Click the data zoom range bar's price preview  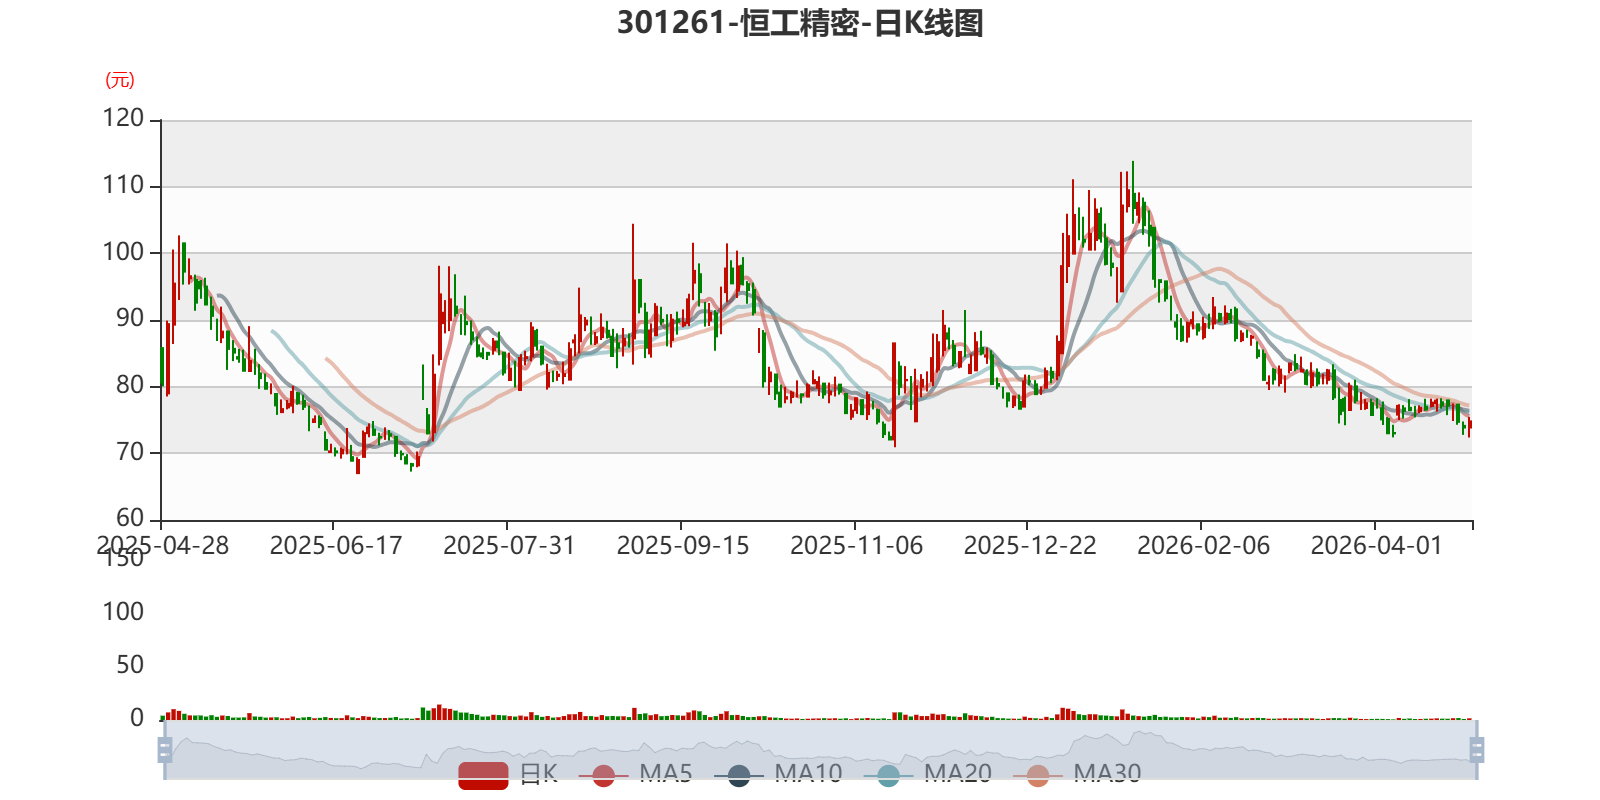(820, 750)
